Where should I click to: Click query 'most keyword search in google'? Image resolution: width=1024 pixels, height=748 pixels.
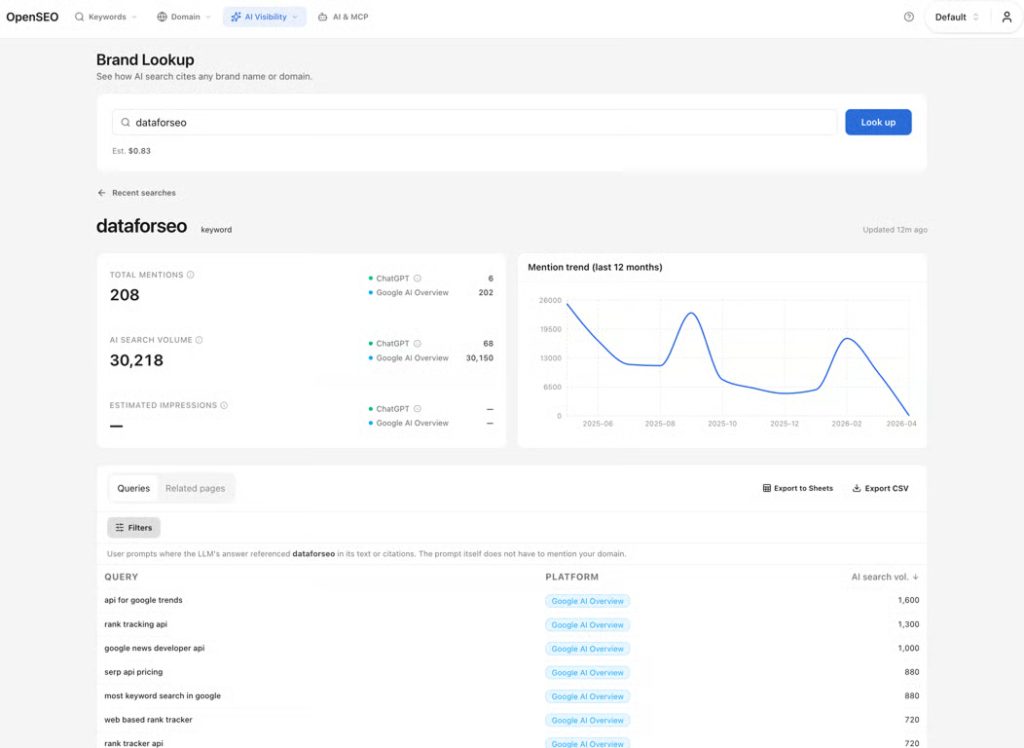[163, 696]
